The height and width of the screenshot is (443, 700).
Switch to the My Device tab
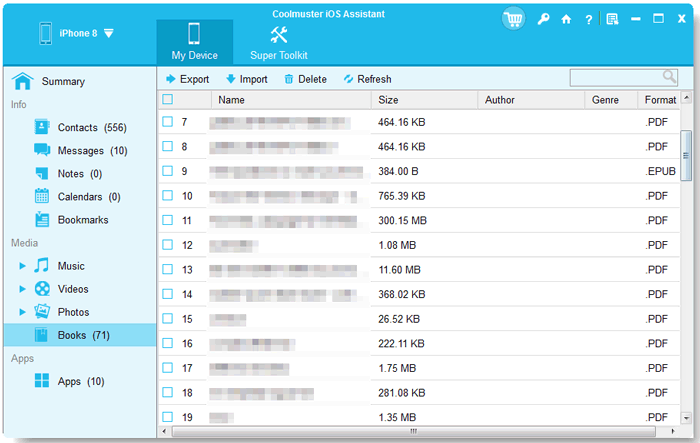click(x=194, y=42)
